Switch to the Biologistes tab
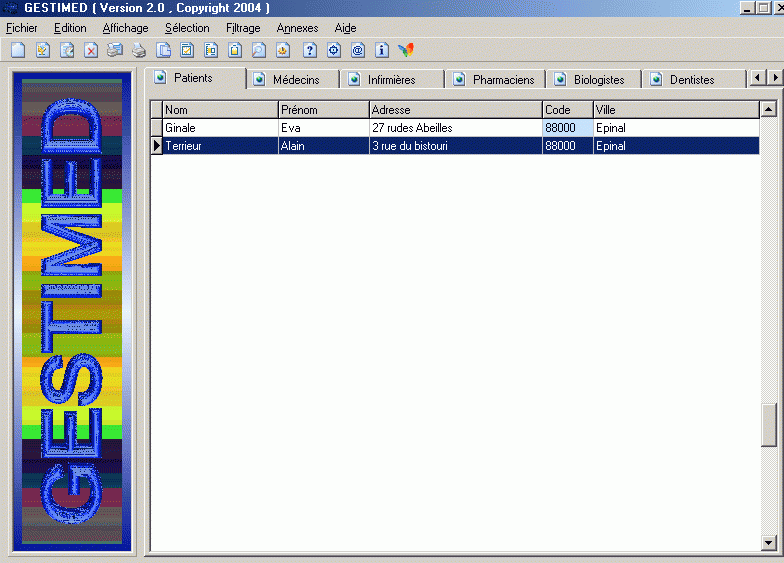Viewport: 784px width, 563px height. pyautogui.click(x=594, y=80)
